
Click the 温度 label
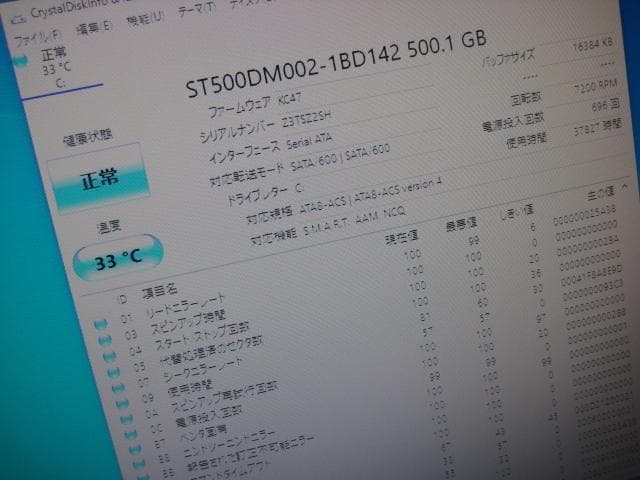(x=109, y=227)
